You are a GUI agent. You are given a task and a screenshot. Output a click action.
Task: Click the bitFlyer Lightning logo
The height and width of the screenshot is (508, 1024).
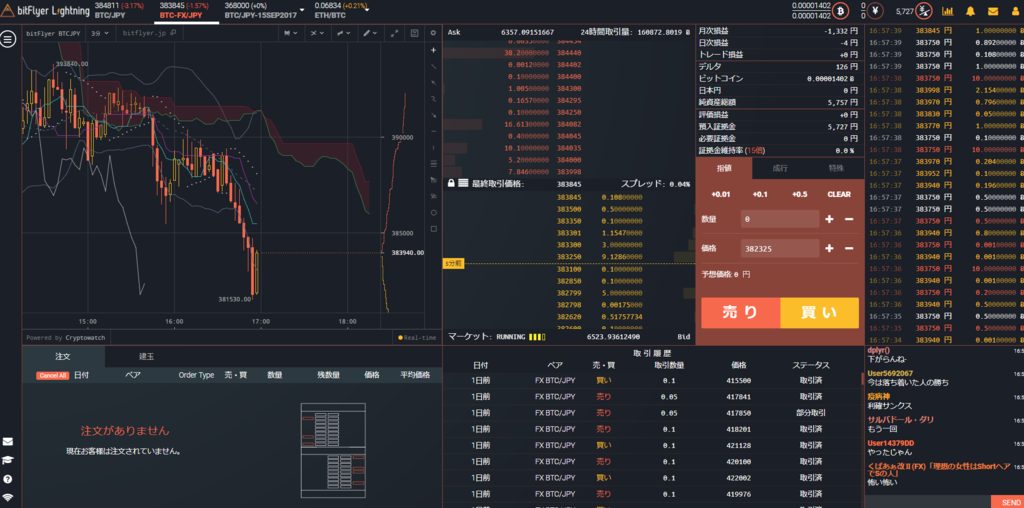pos(45,10)
